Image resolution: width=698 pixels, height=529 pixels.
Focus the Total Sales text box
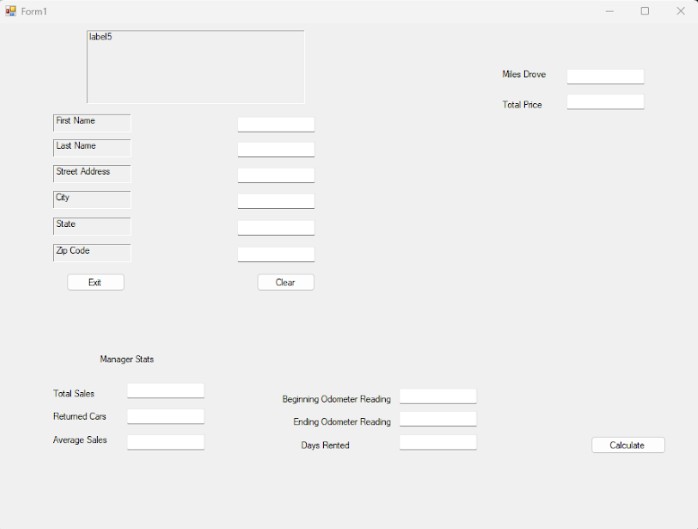click(165, 391)
